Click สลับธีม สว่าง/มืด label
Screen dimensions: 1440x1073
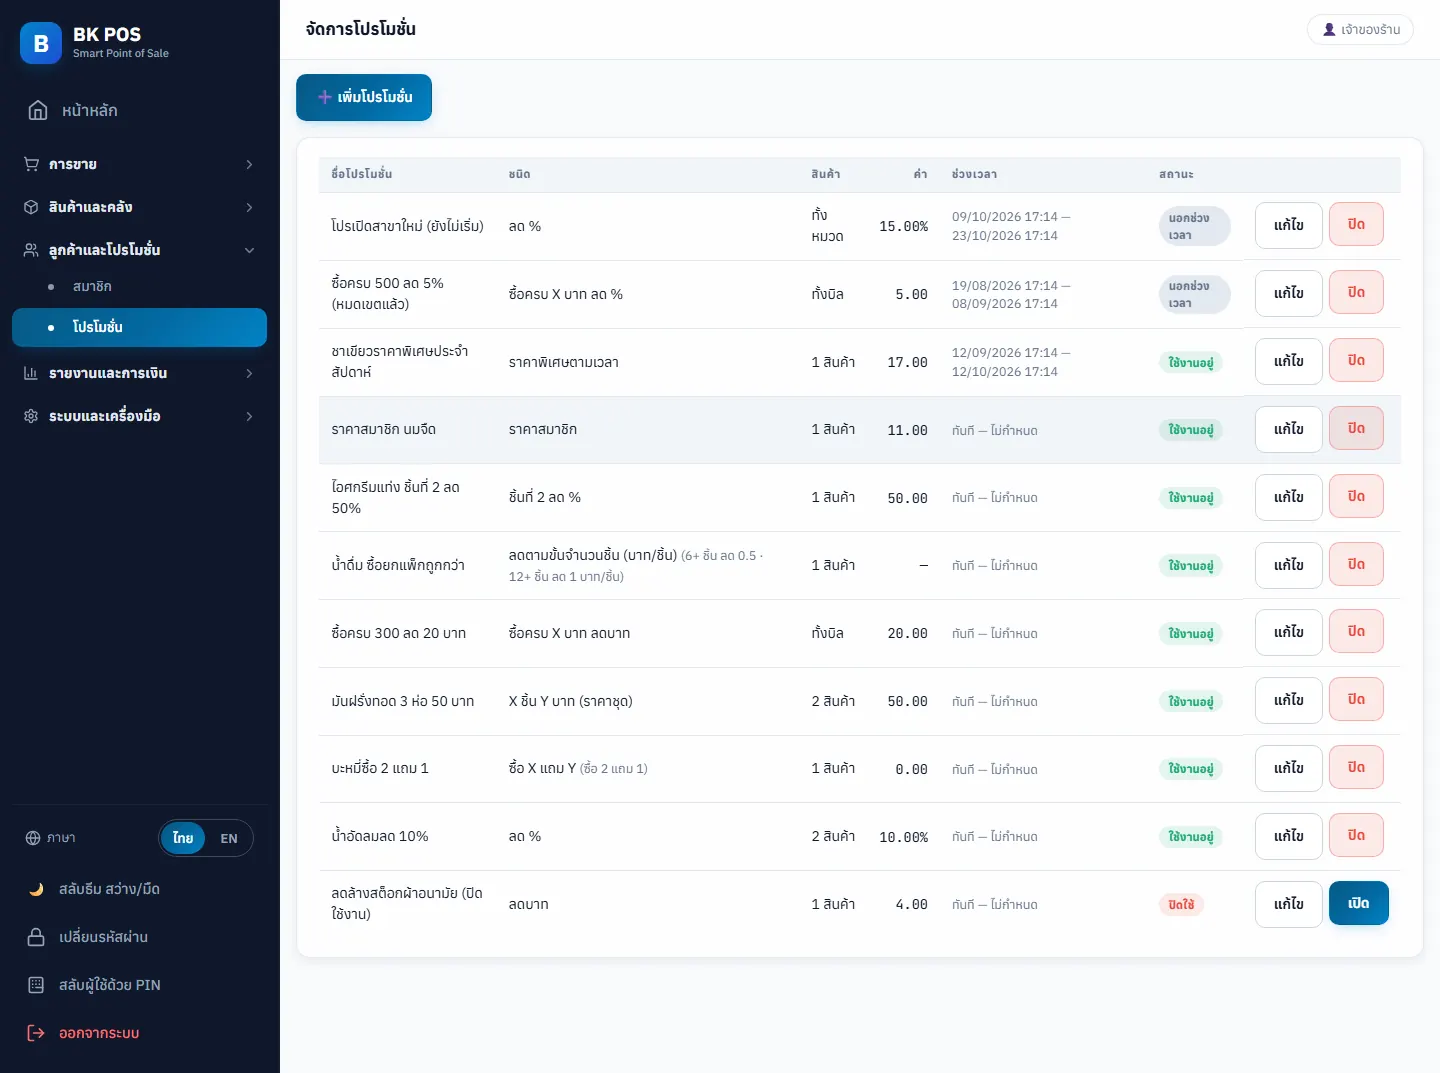(109, 889)
